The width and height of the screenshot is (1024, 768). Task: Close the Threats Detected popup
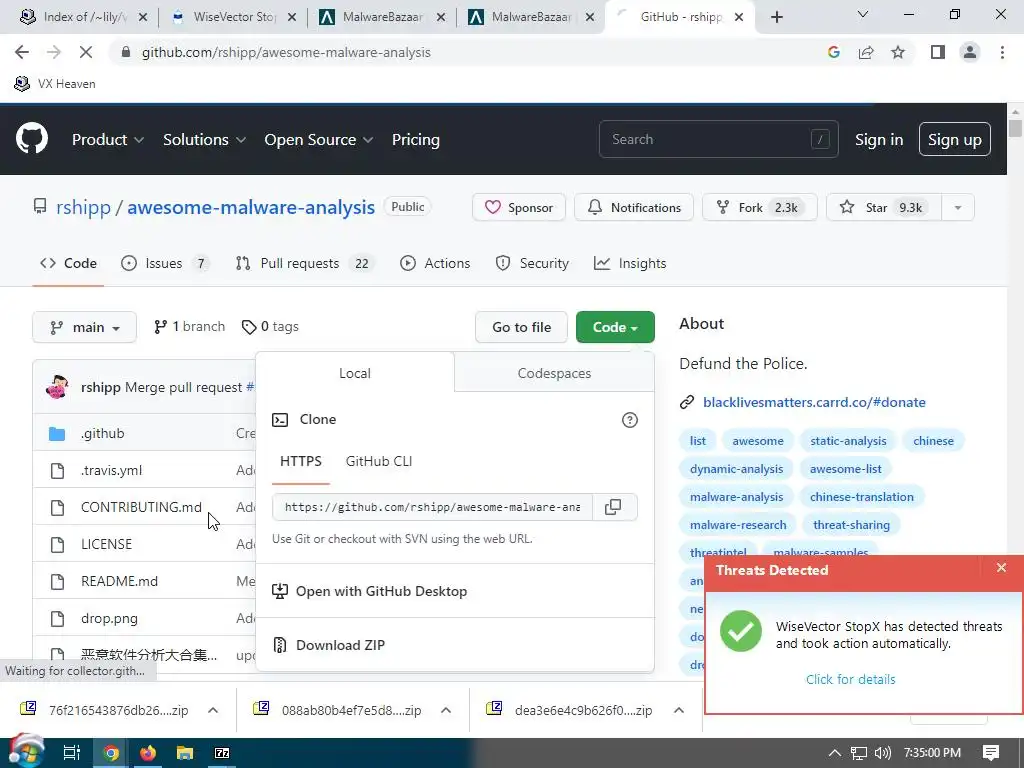tap(1001, 568)
